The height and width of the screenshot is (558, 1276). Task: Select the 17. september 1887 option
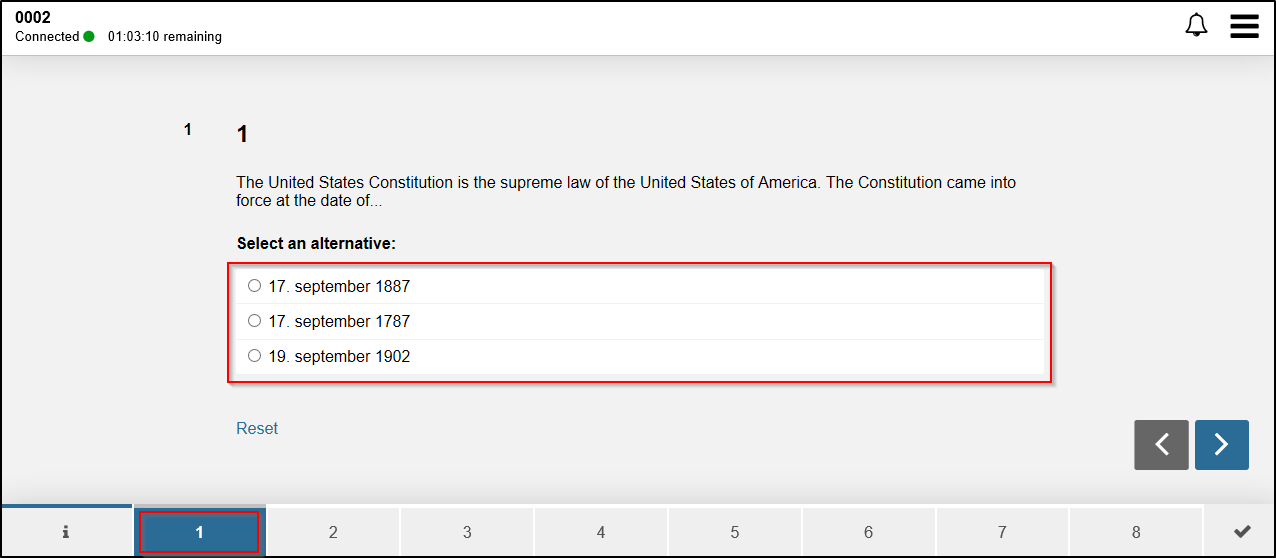(640, 286)
